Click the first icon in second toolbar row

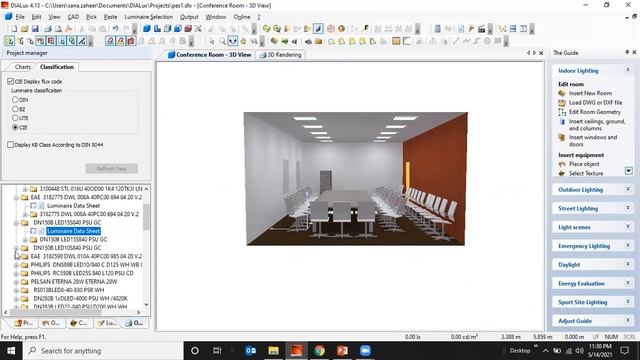pos(9,41)
